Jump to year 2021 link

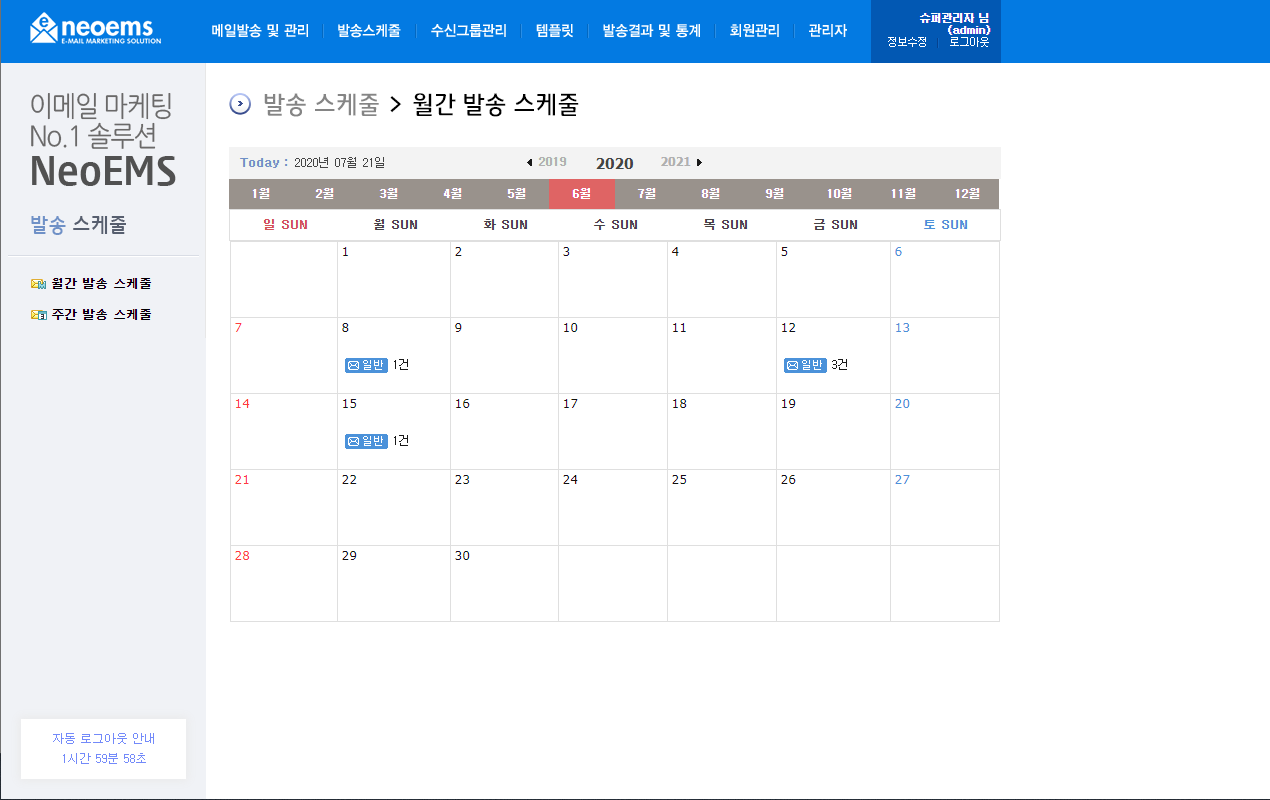(x=675, y=162)
